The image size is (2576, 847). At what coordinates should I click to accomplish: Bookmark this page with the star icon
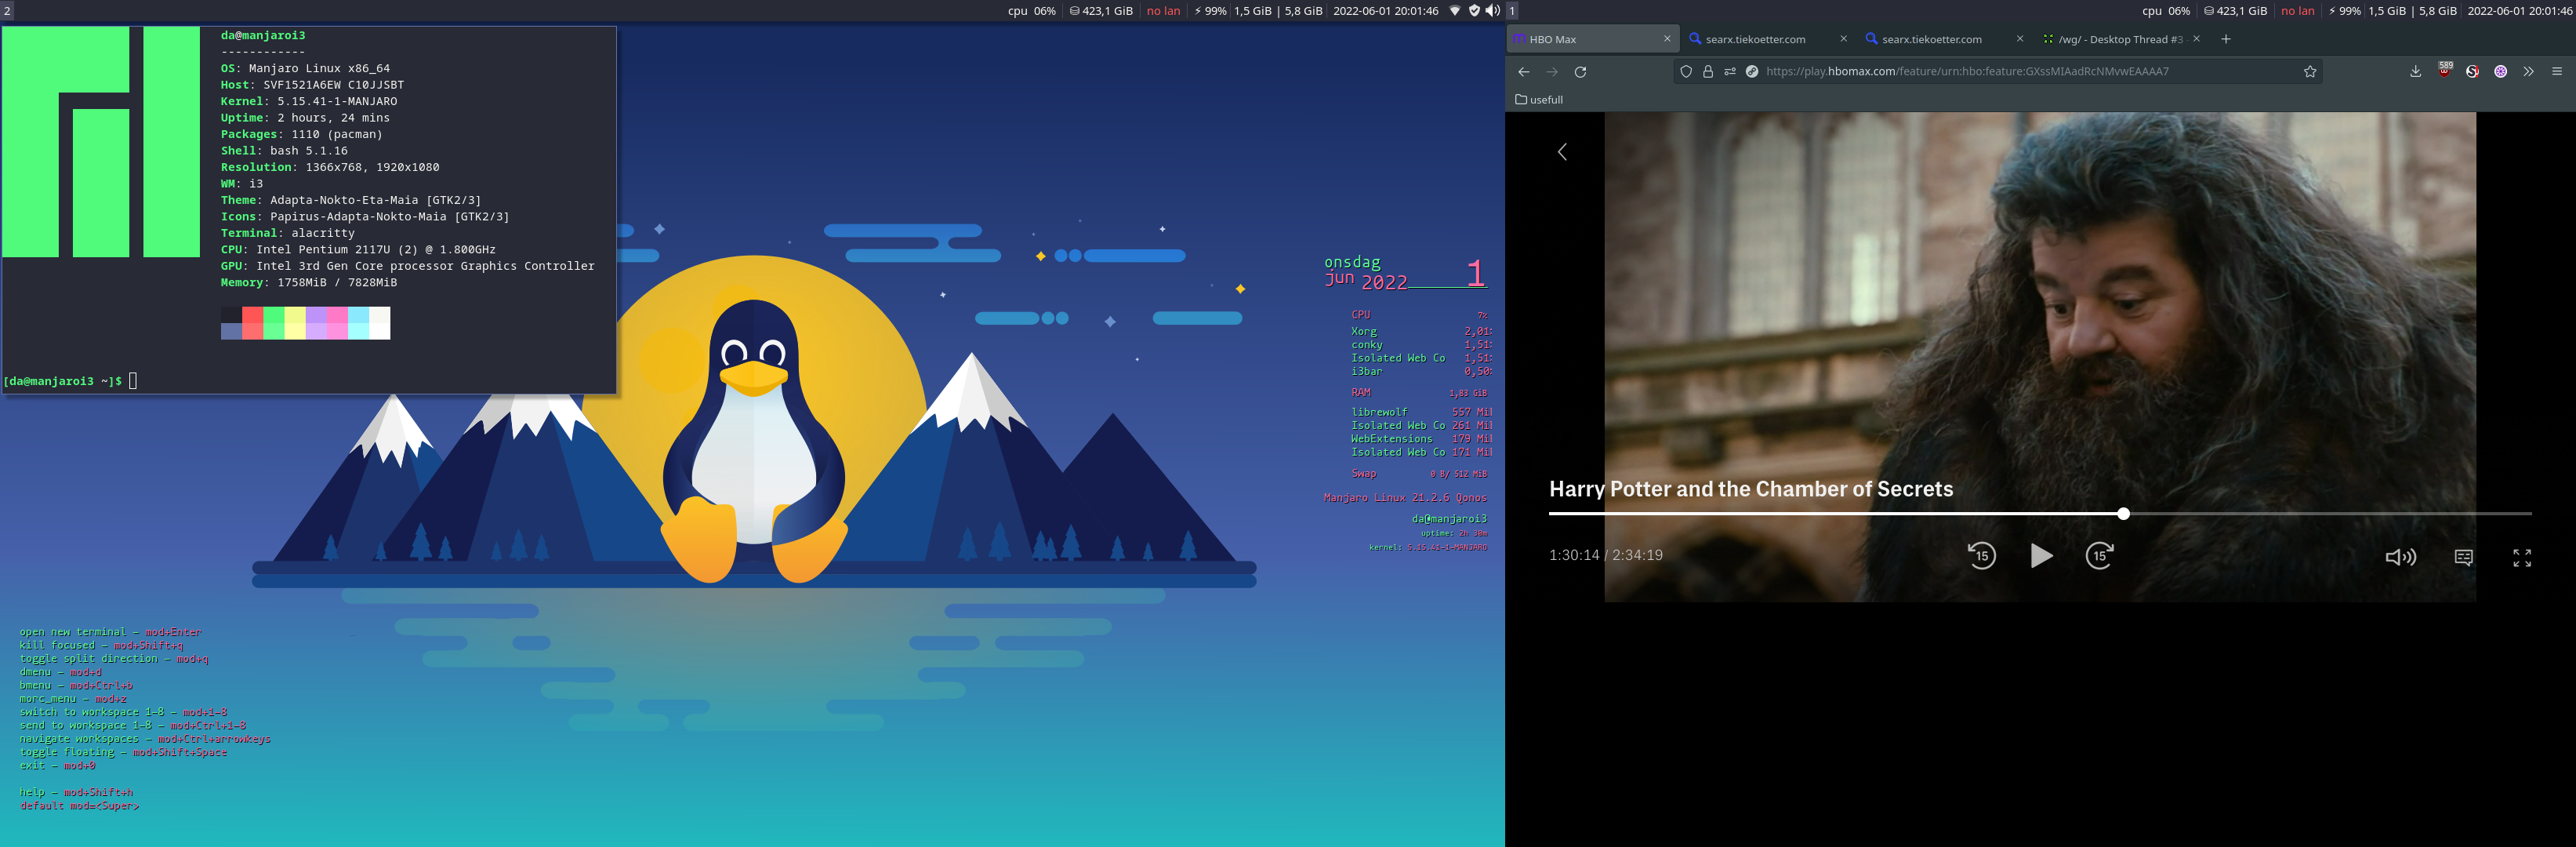tap(2310, 71)
